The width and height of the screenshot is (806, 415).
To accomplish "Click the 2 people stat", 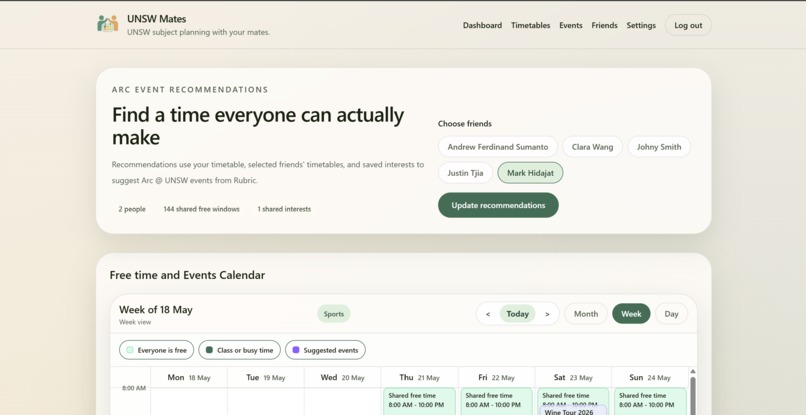I will point(132,209).
